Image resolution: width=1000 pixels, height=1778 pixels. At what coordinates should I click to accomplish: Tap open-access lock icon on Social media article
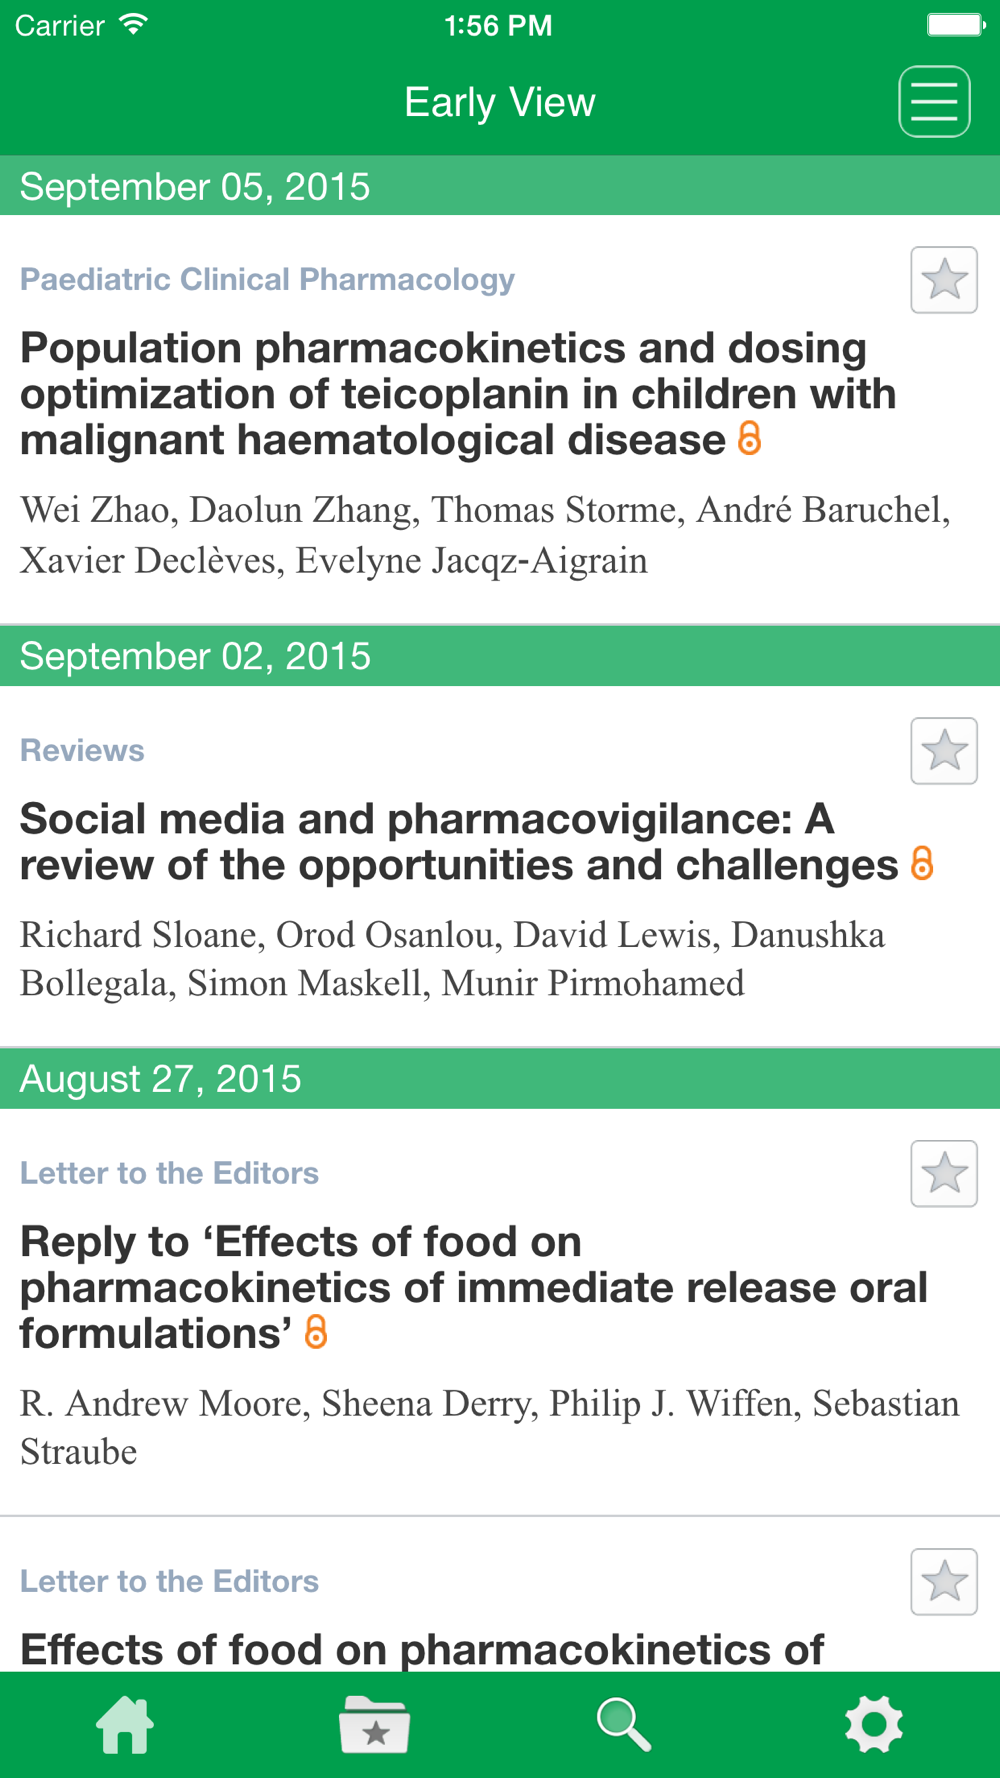[922, 863]
